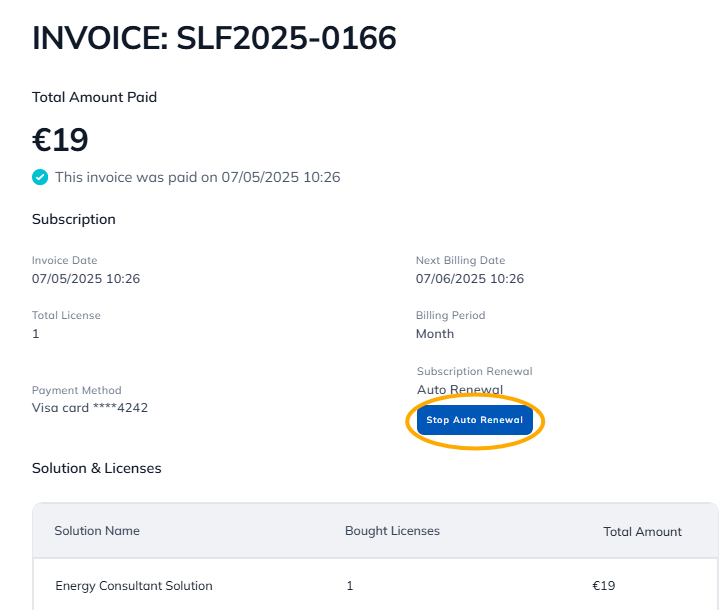720x610 pixels.
Task: Click the invoice number SLF2025-0166 heading
Action: (214, 38)
